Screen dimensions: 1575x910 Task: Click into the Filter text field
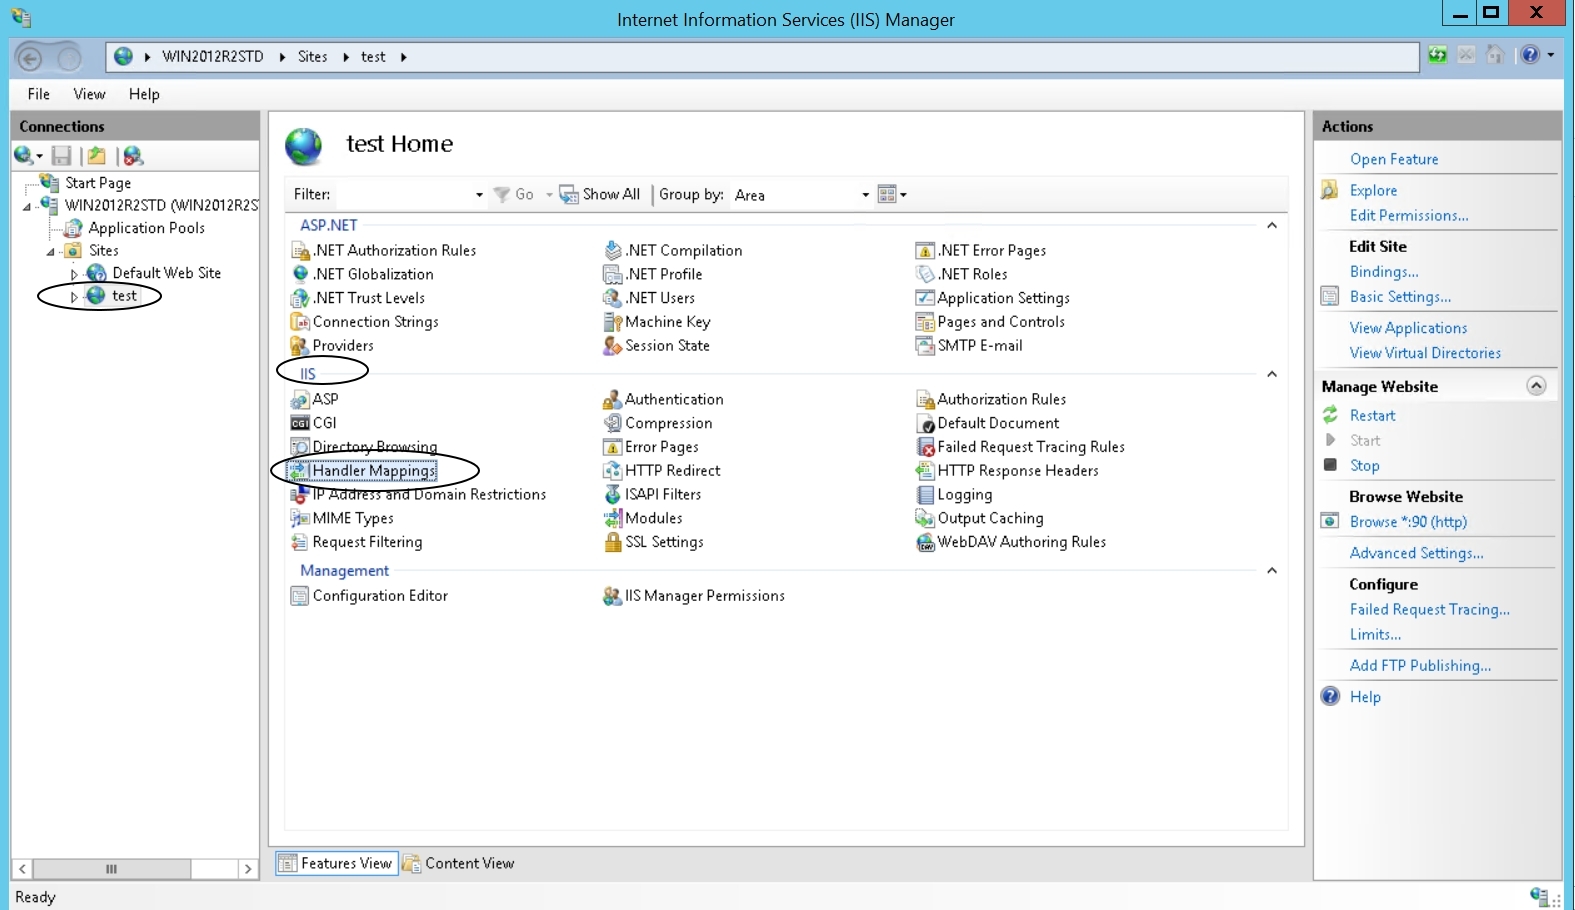pos(402,195)
